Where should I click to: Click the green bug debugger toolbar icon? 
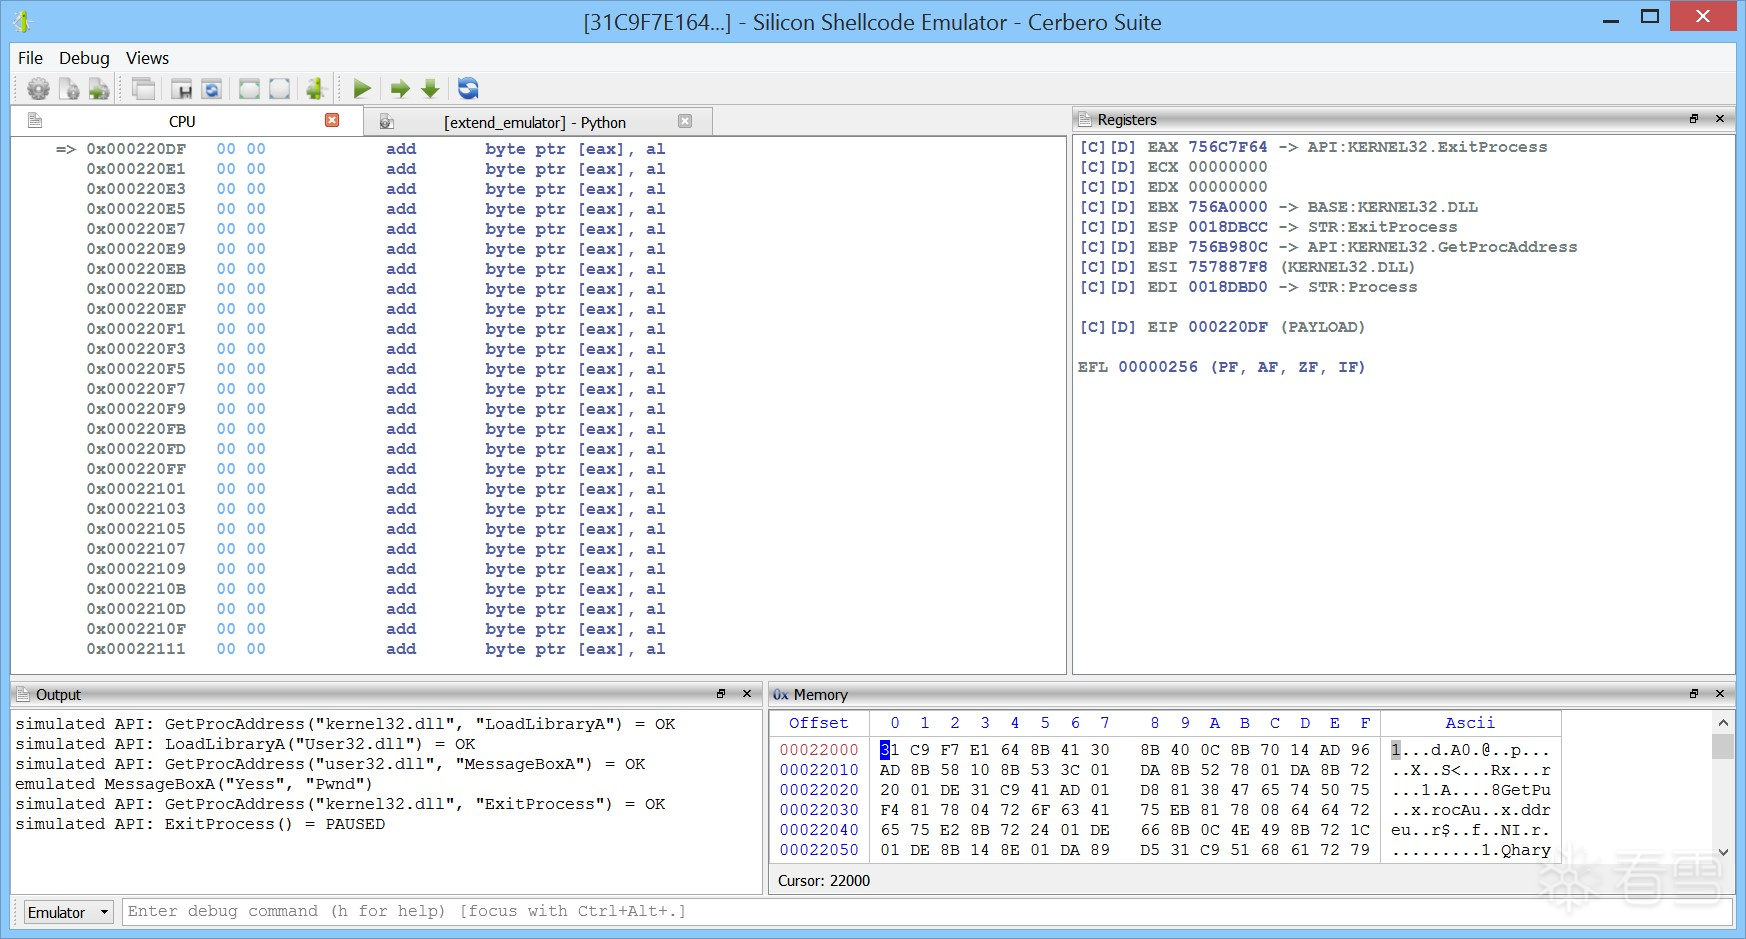316,89
